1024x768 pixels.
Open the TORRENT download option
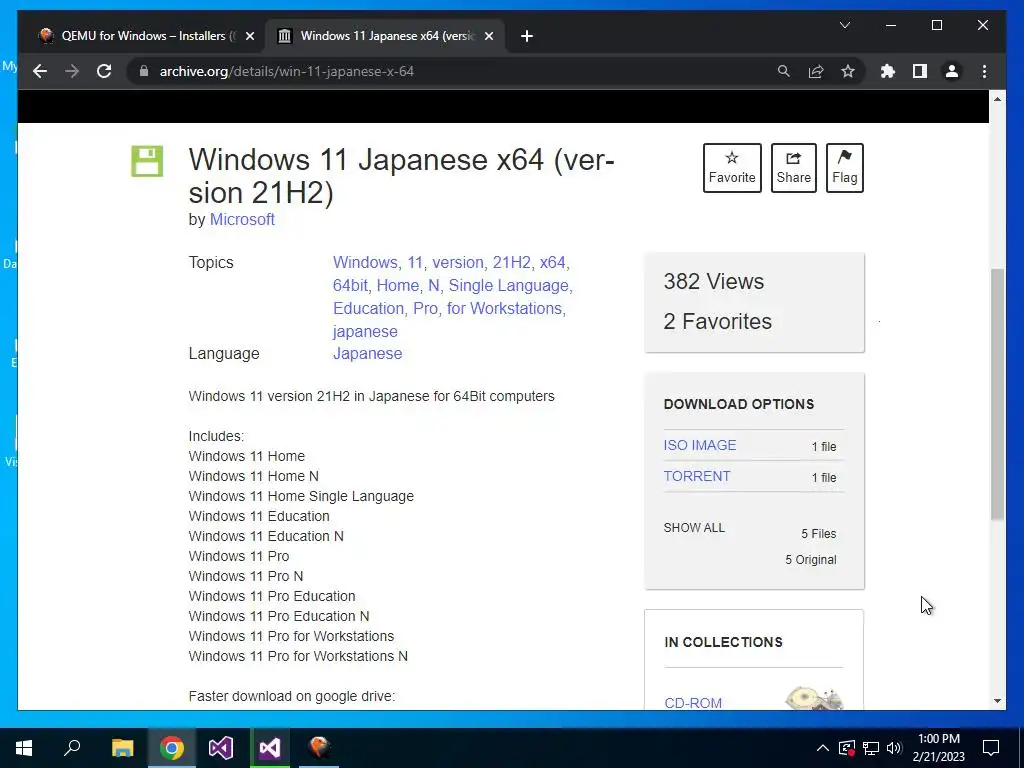[697, 476]
